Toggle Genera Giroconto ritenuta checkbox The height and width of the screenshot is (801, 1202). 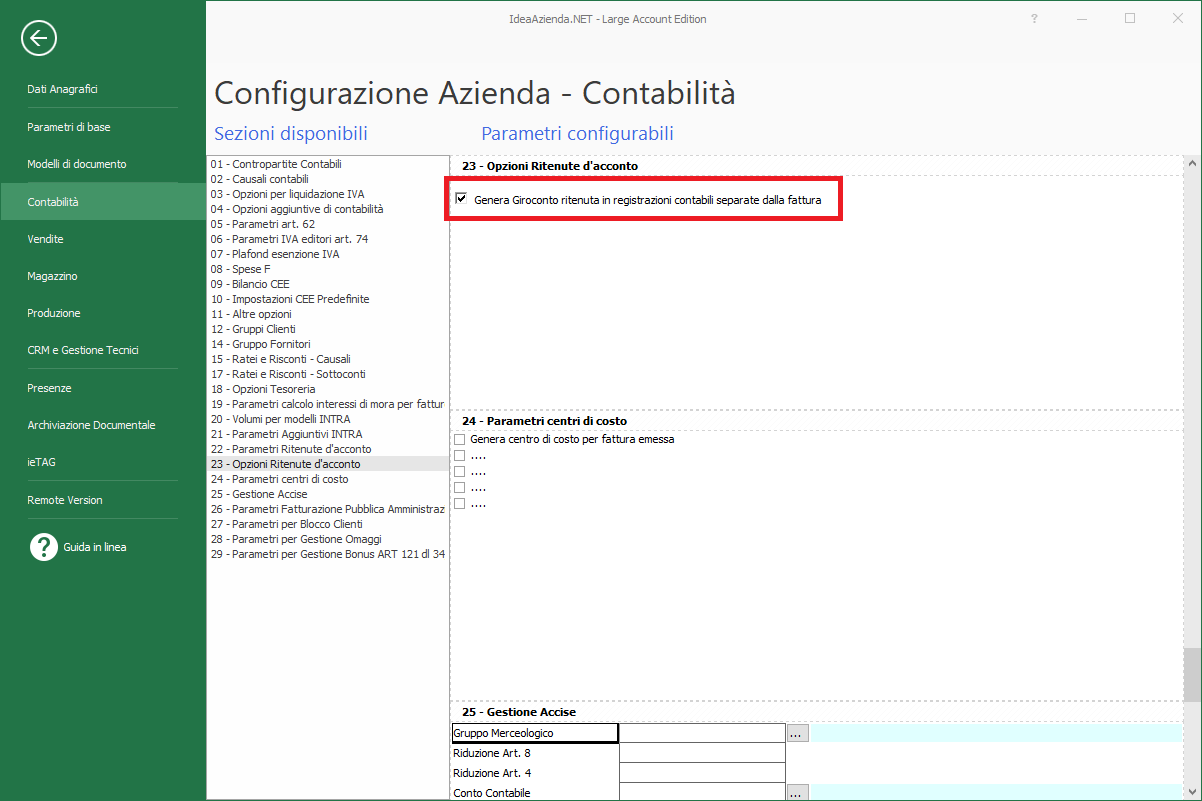[x=461, y=199]
